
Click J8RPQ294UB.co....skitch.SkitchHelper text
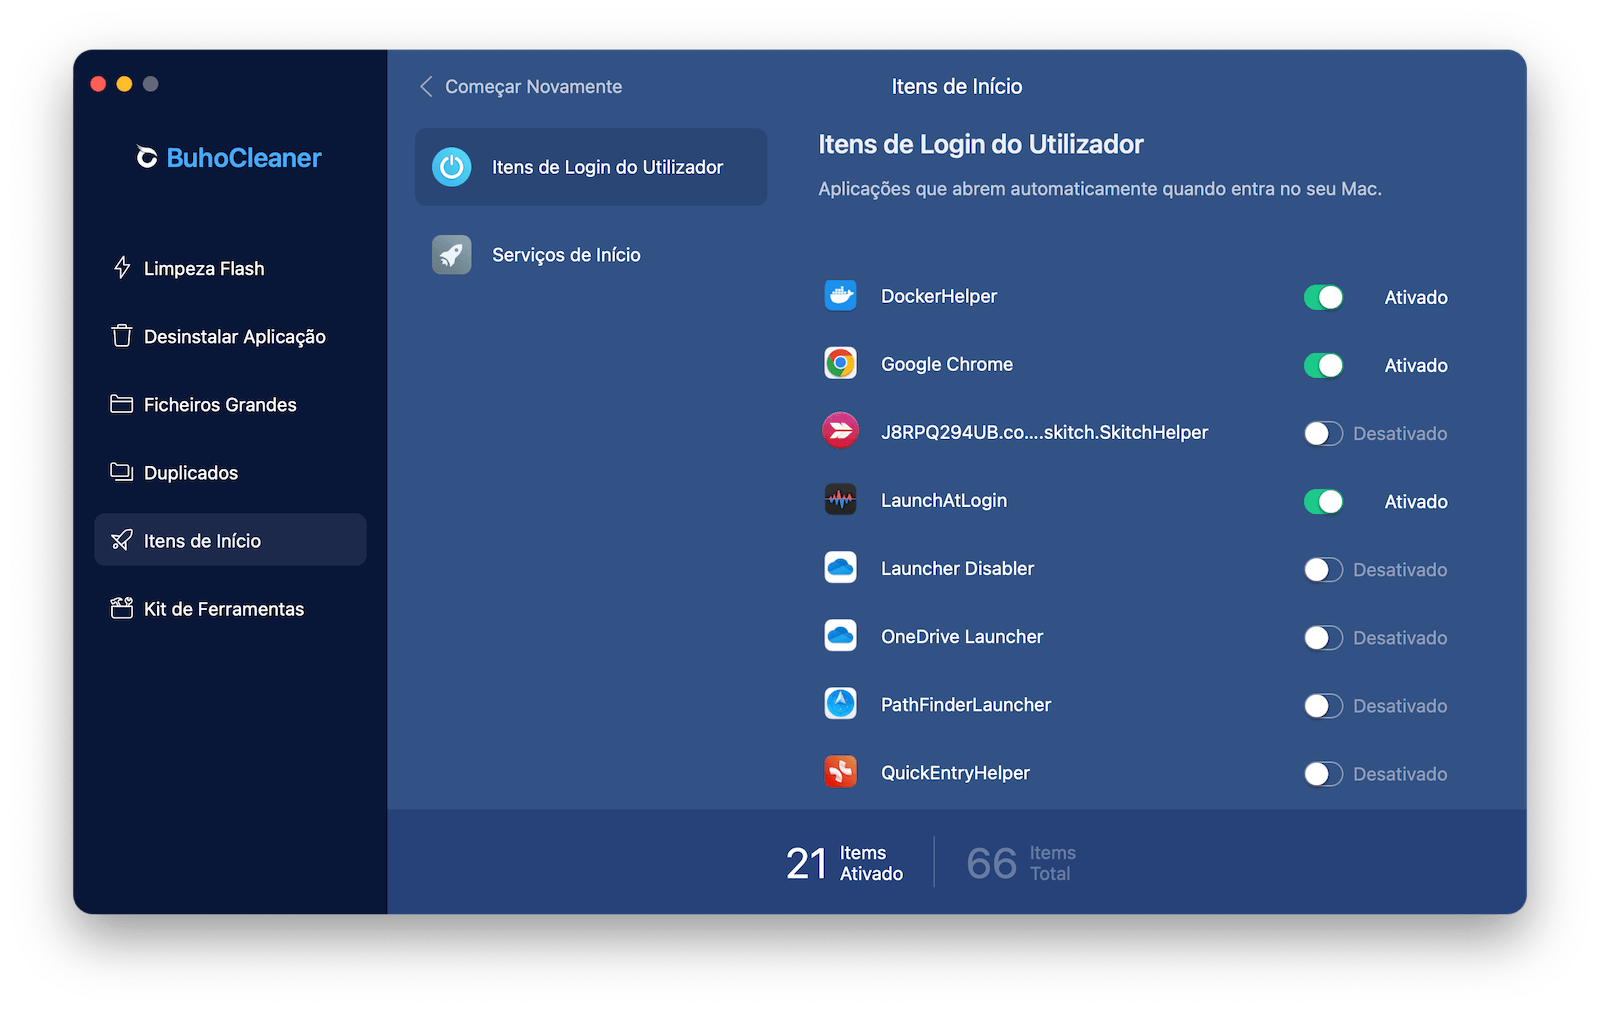[x=1044, y=432]
